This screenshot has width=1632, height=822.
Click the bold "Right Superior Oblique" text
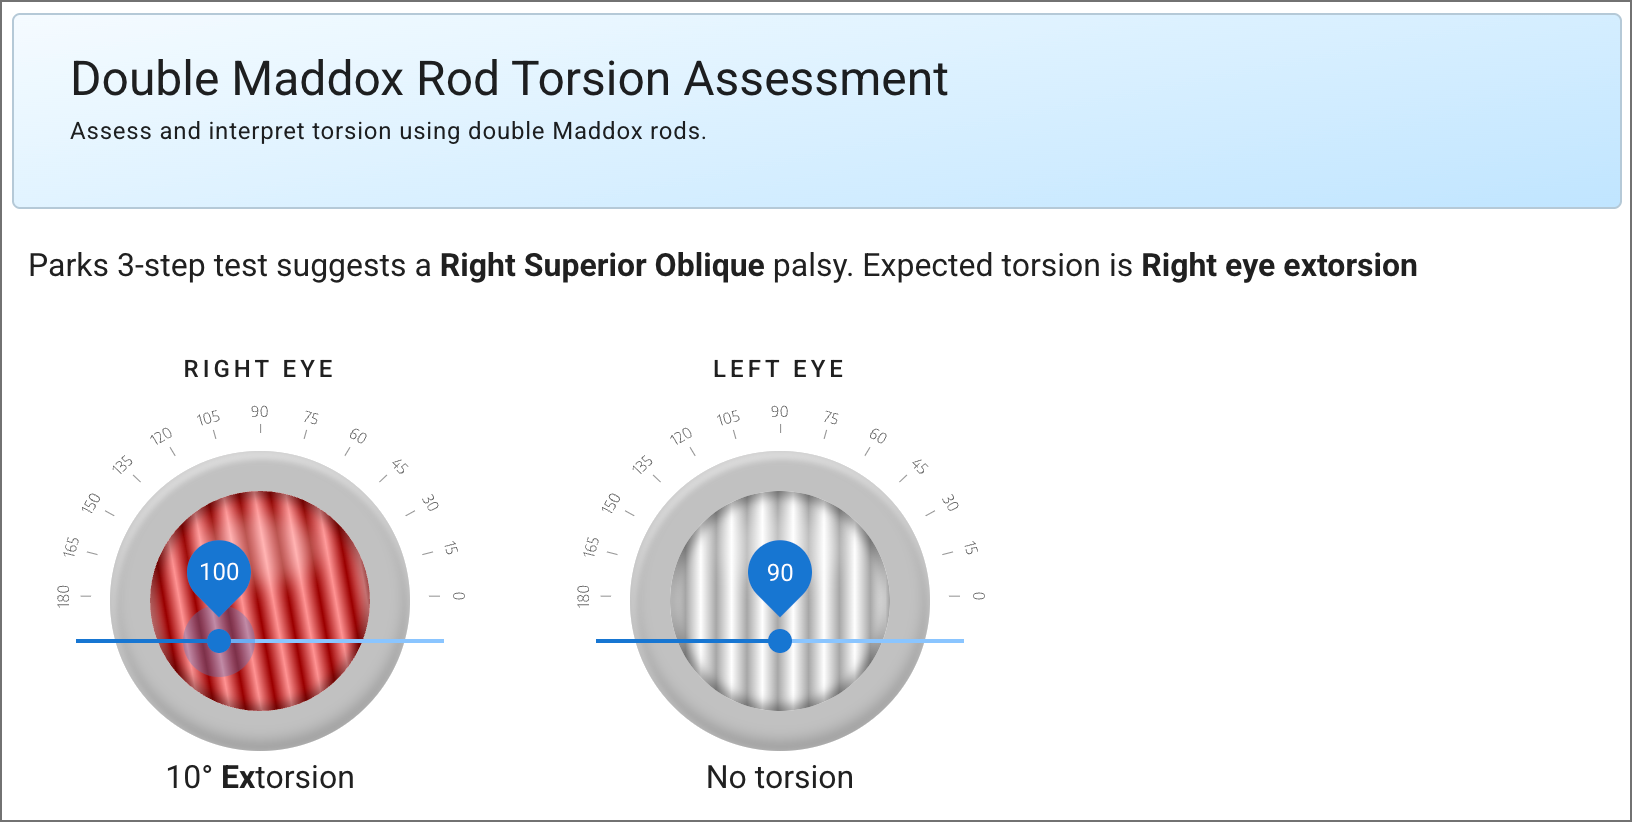click(x=602, y=266)
